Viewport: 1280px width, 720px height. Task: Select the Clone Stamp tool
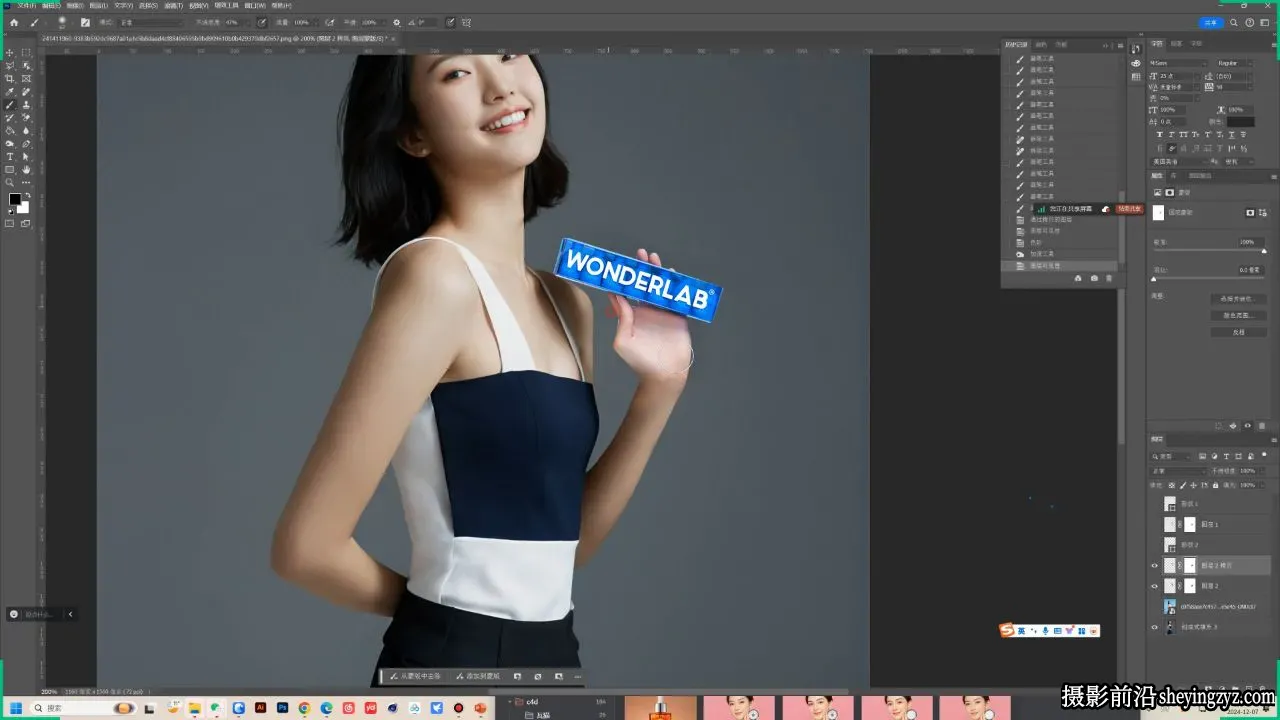click(26, 104)
